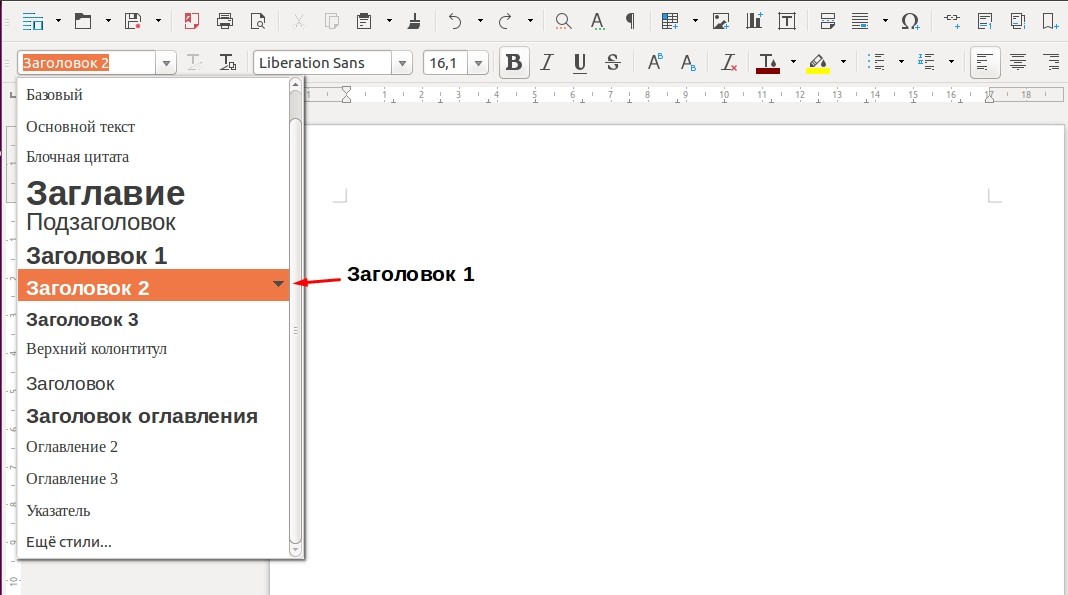
Task: Open numbered list style dropdown arrow
Action: click(952, 62)
